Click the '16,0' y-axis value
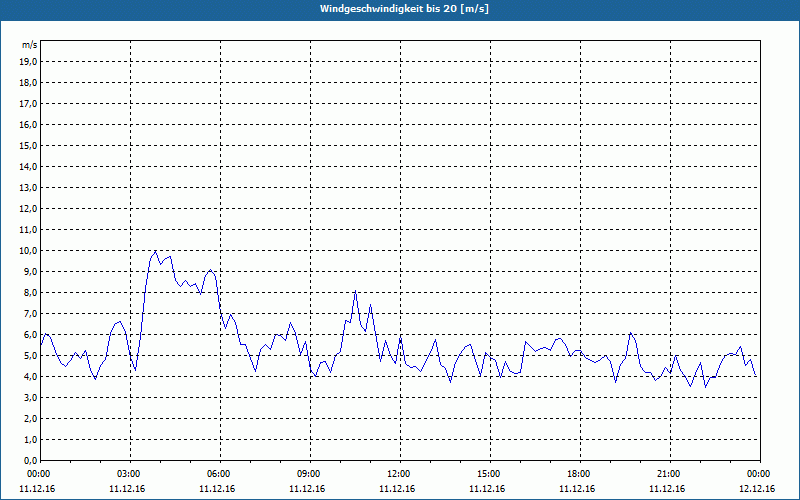Screen dimensions: 800x500 click(x=28, y=124)
